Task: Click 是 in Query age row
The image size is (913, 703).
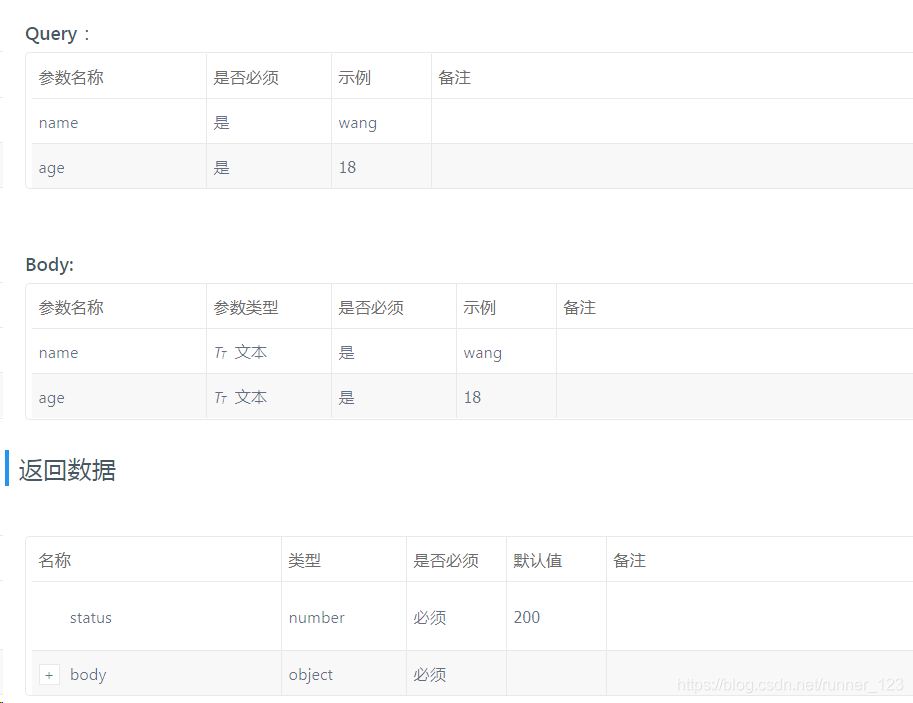Action: tap(221, 168)
